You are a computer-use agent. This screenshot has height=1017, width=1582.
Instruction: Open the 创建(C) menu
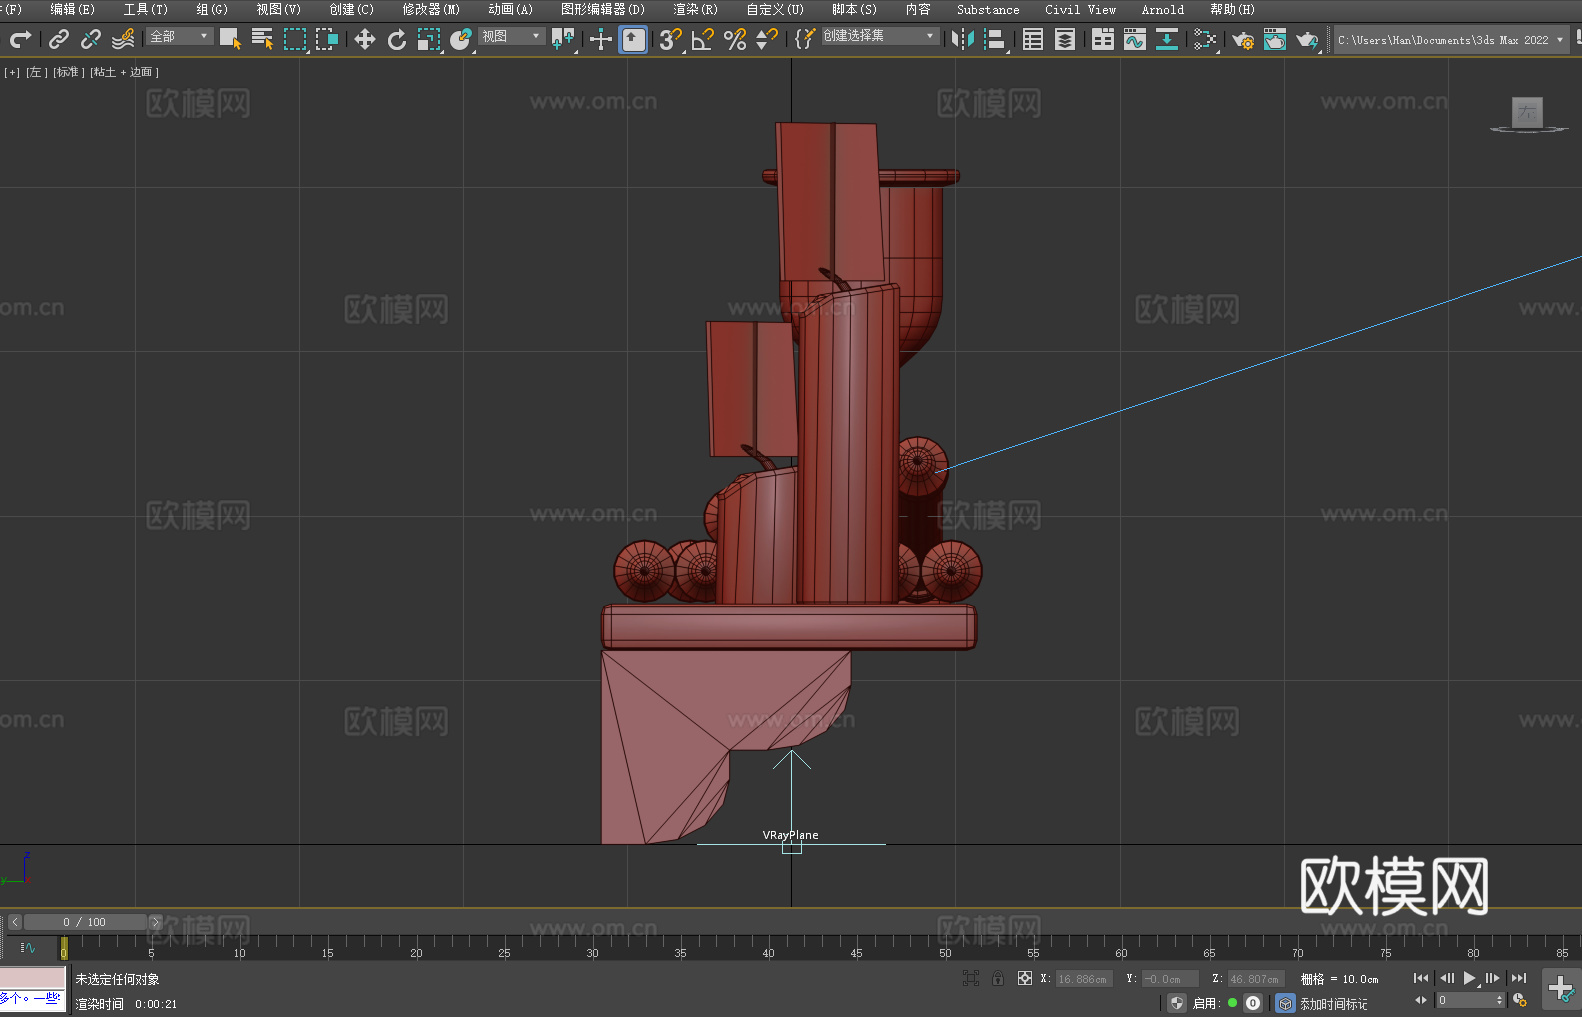tap(351, 9)
